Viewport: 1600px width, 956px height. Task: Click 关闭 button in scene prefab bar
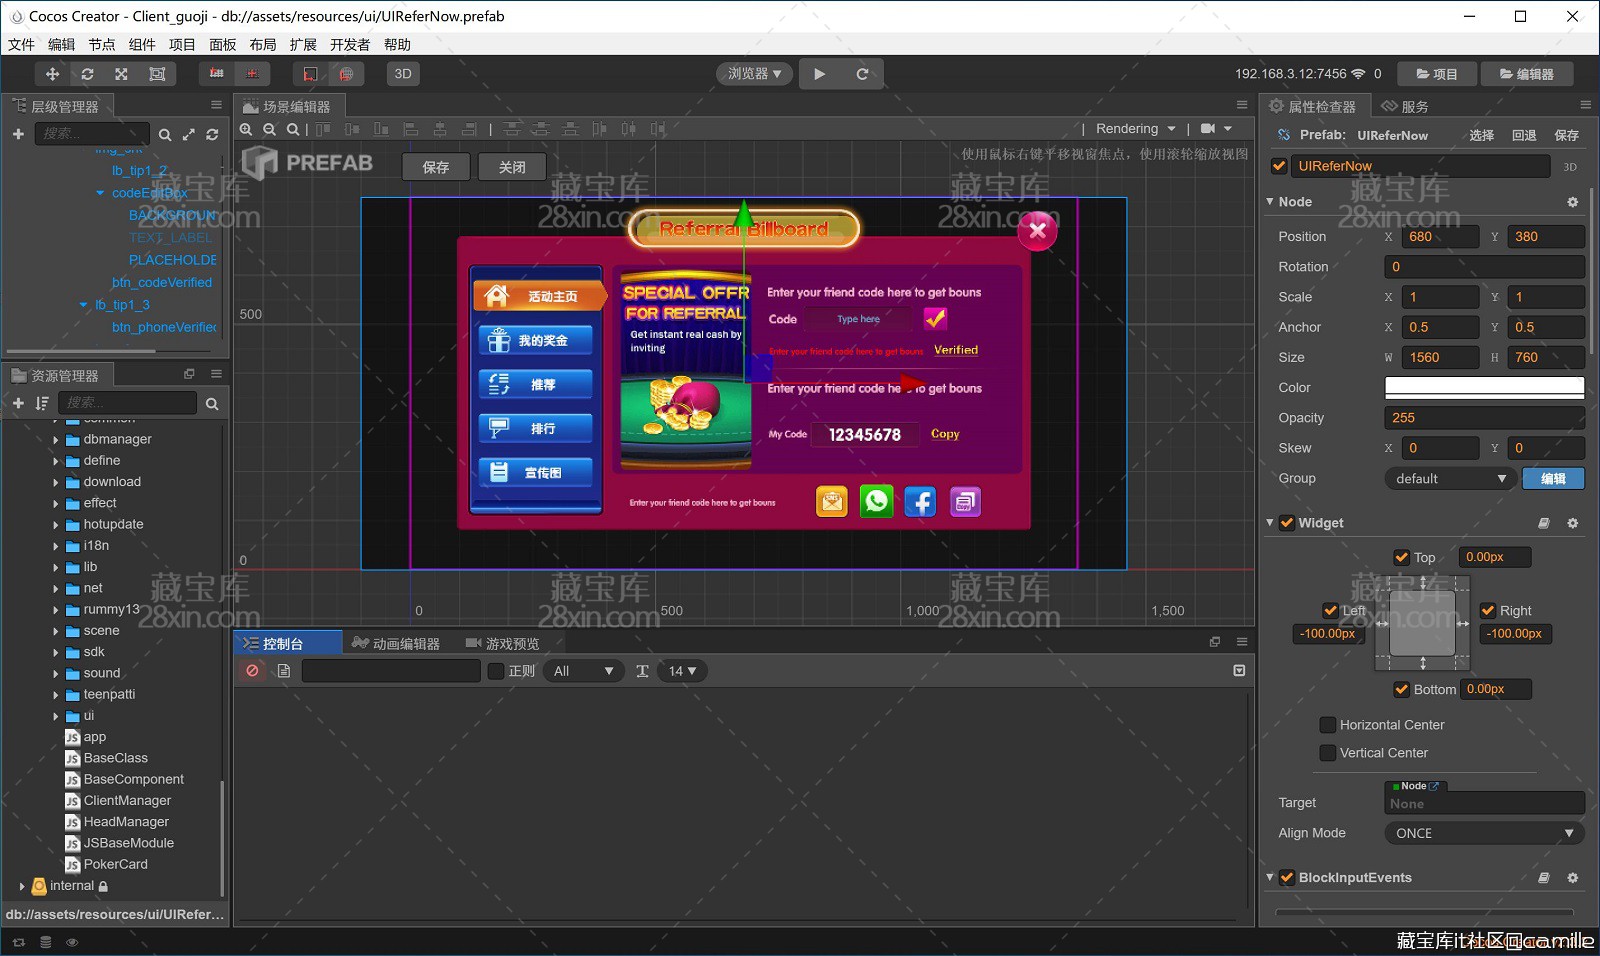tap(512, 167)
